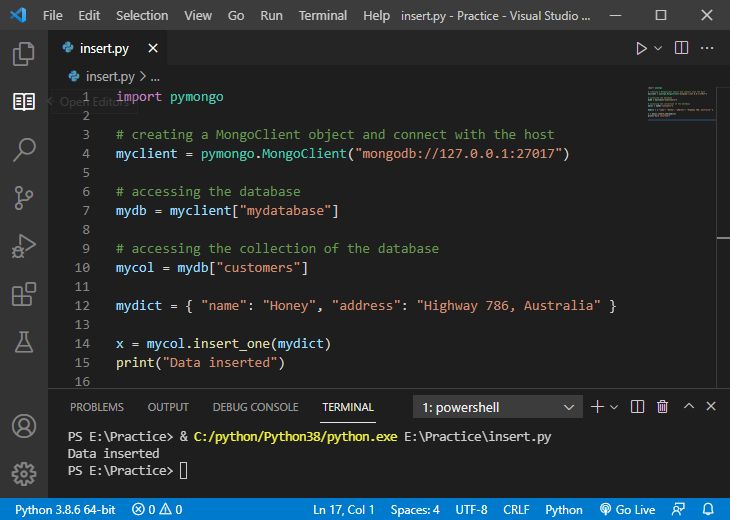Click the MongoDB connection string on line 4
The width and height of the screenshot is (730, 520).
pyautogui.click(x=459, y=154)
